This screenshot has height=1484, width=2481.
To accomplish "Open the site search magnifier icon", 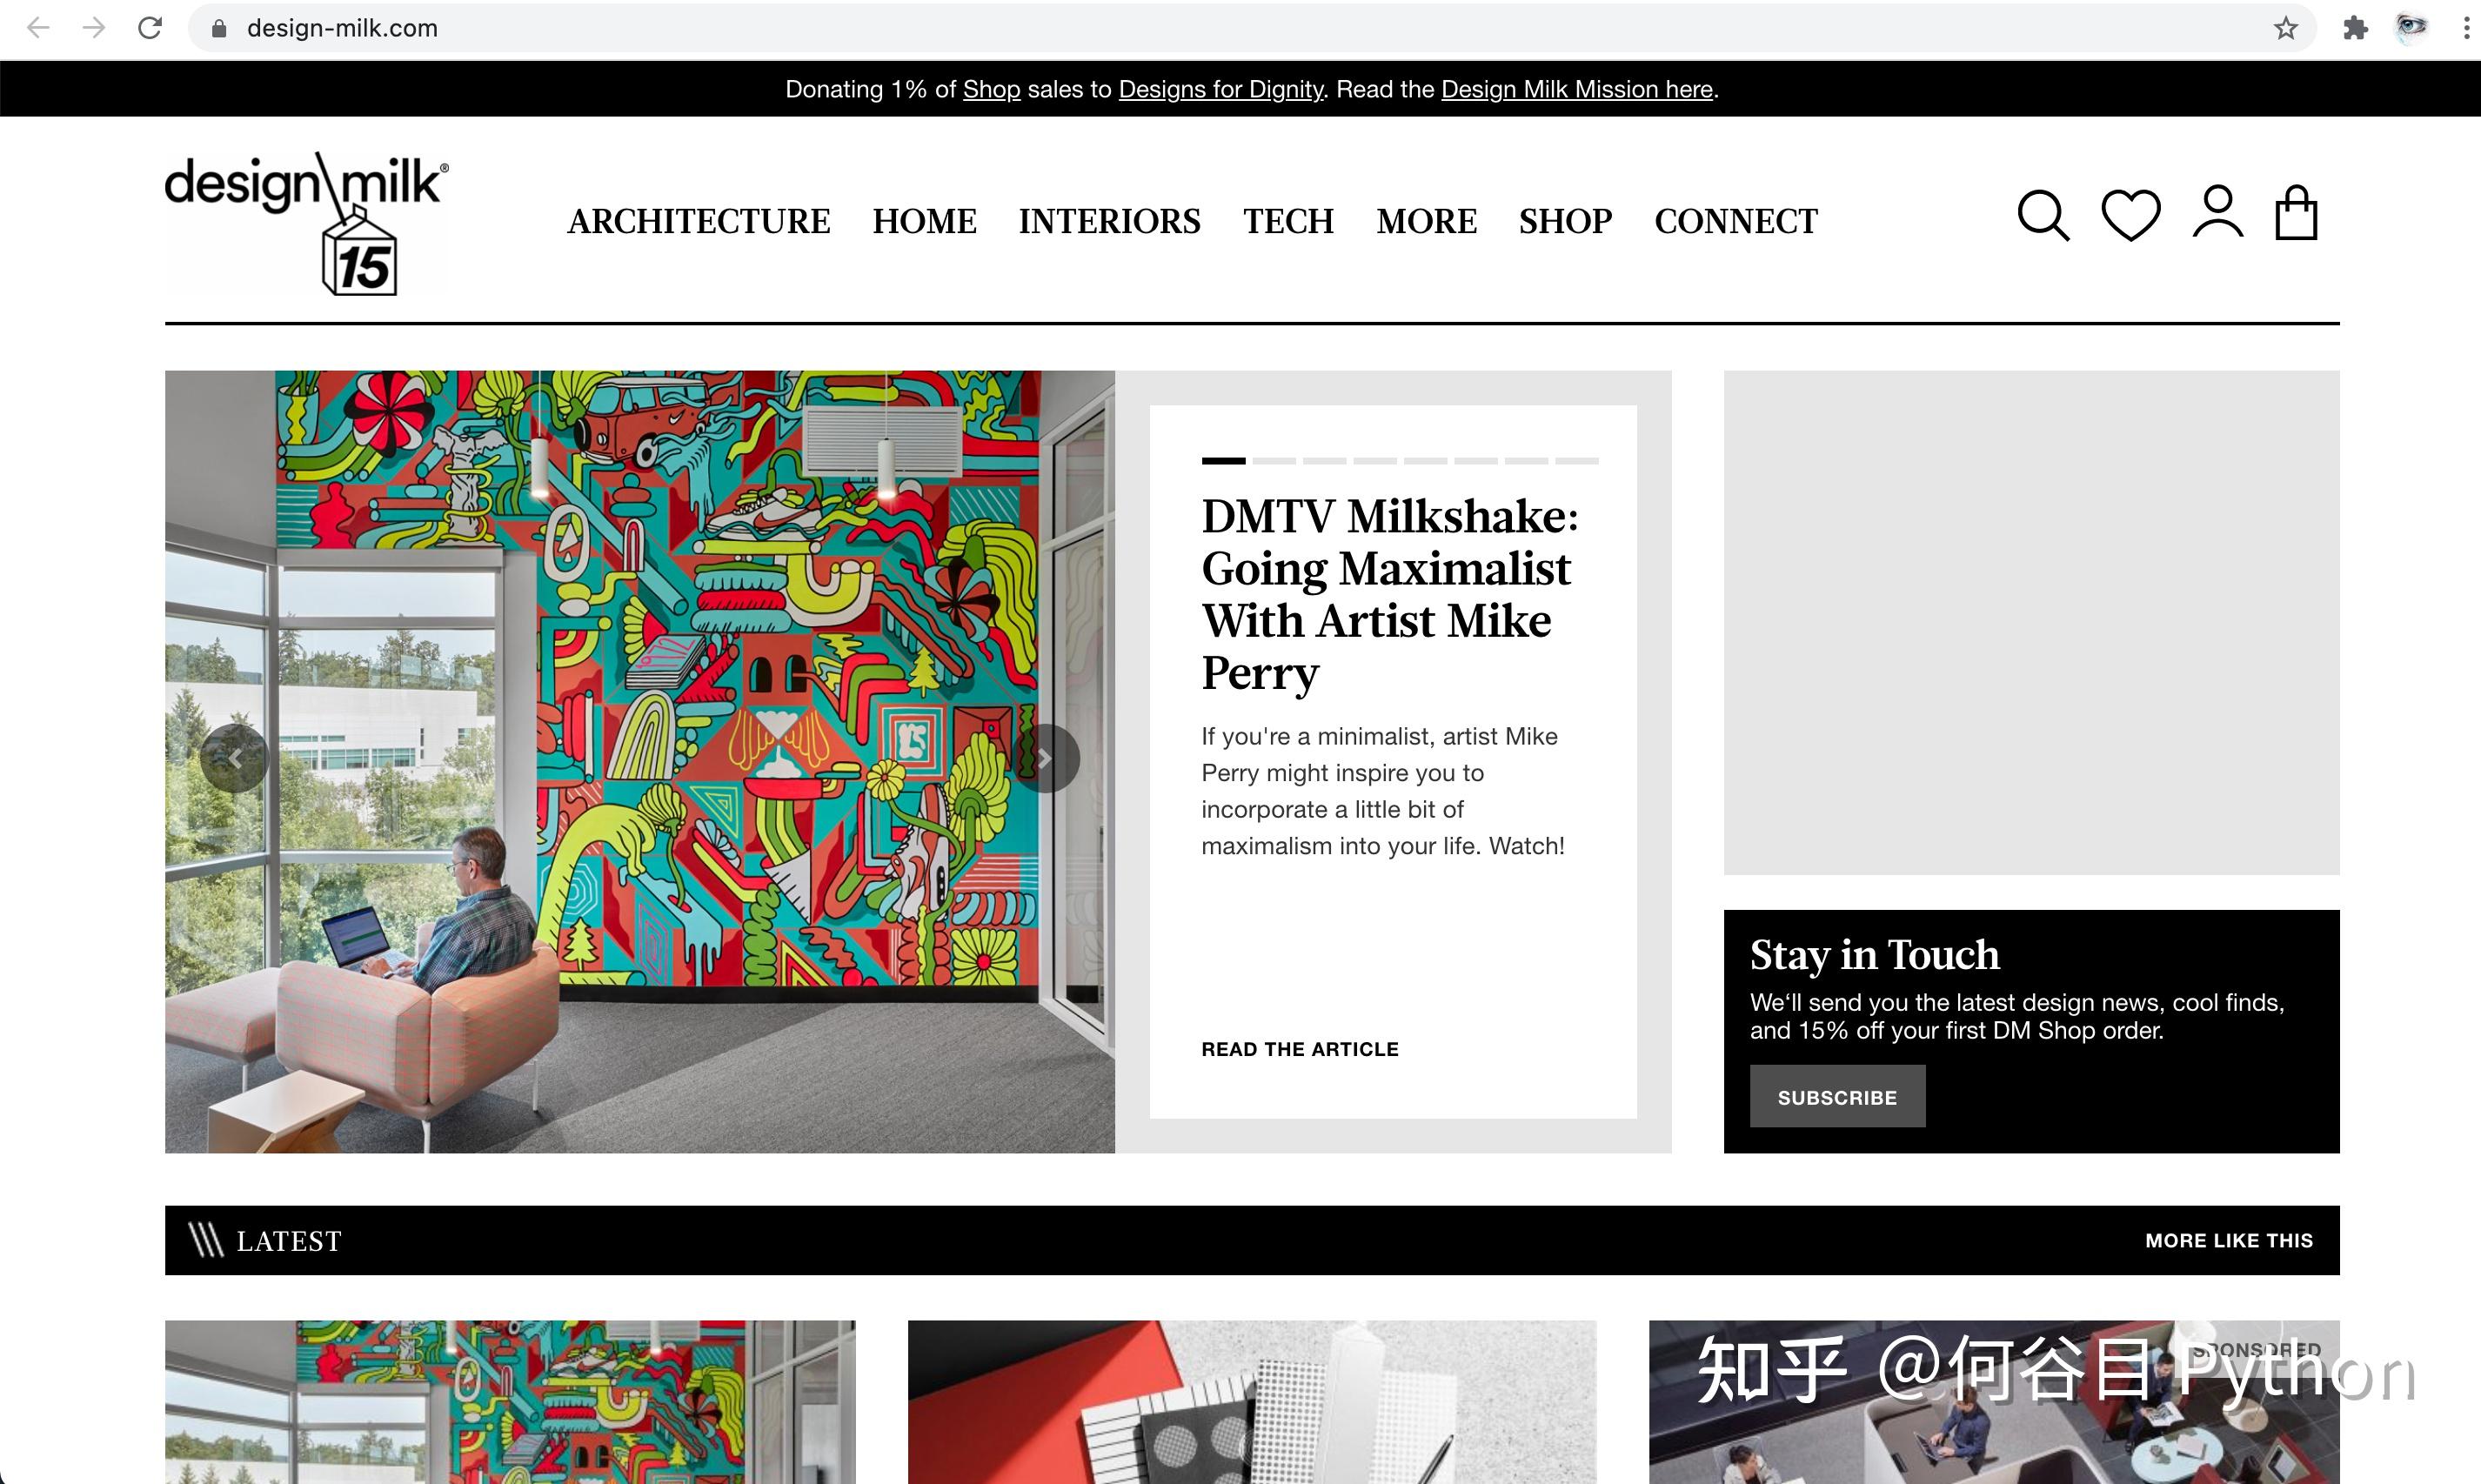I will point(2043,214).
